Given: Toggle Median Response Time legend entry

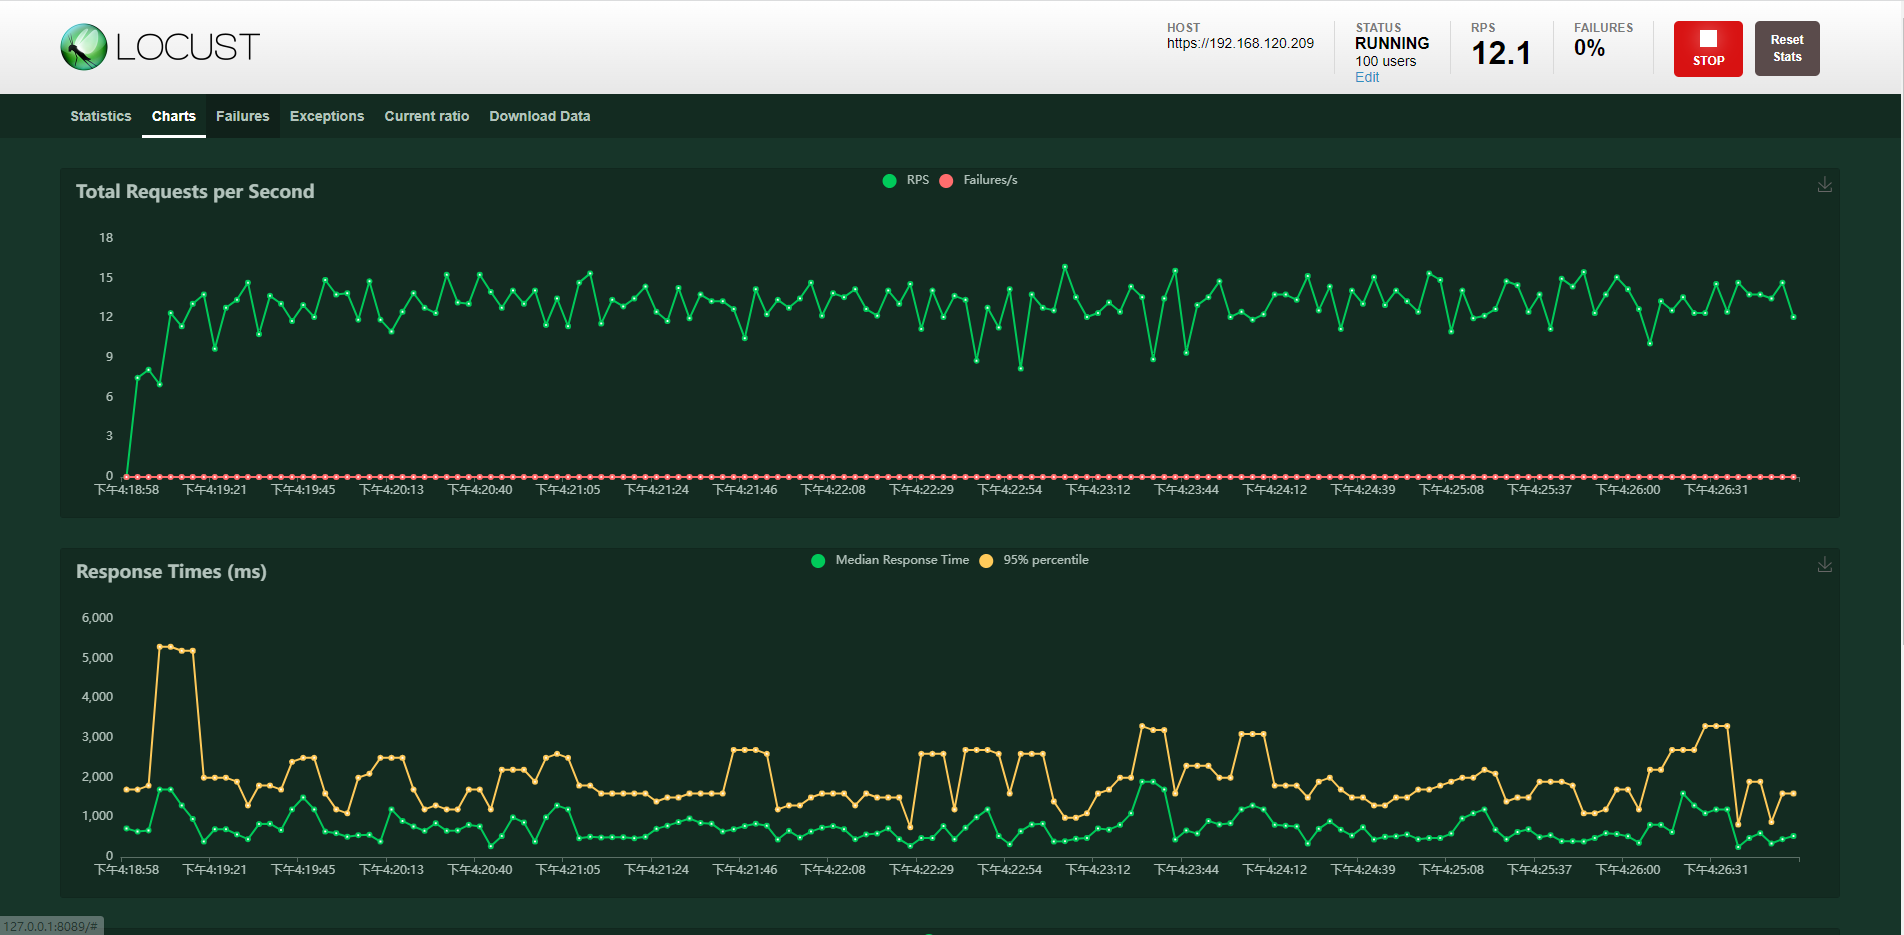Looking at the screenshot, I should pos(890,560).
